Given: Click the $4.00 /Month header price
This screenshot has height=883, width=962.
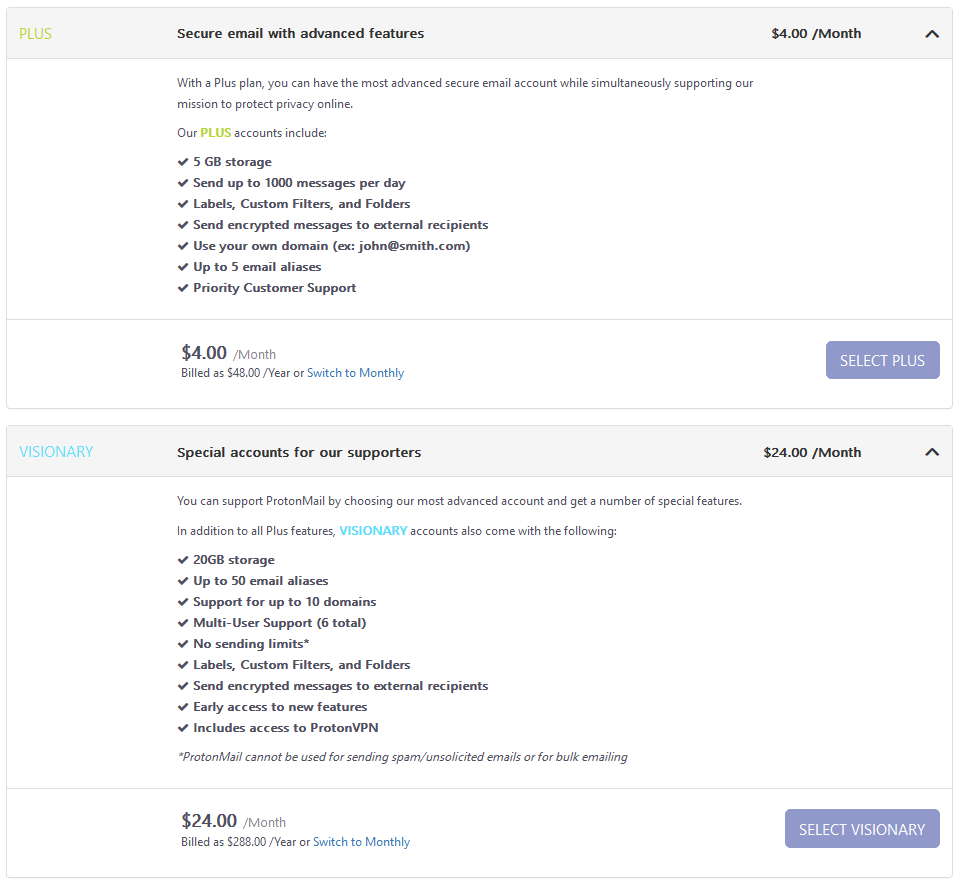Looking at the screenshot, I should tap(816, 34).
